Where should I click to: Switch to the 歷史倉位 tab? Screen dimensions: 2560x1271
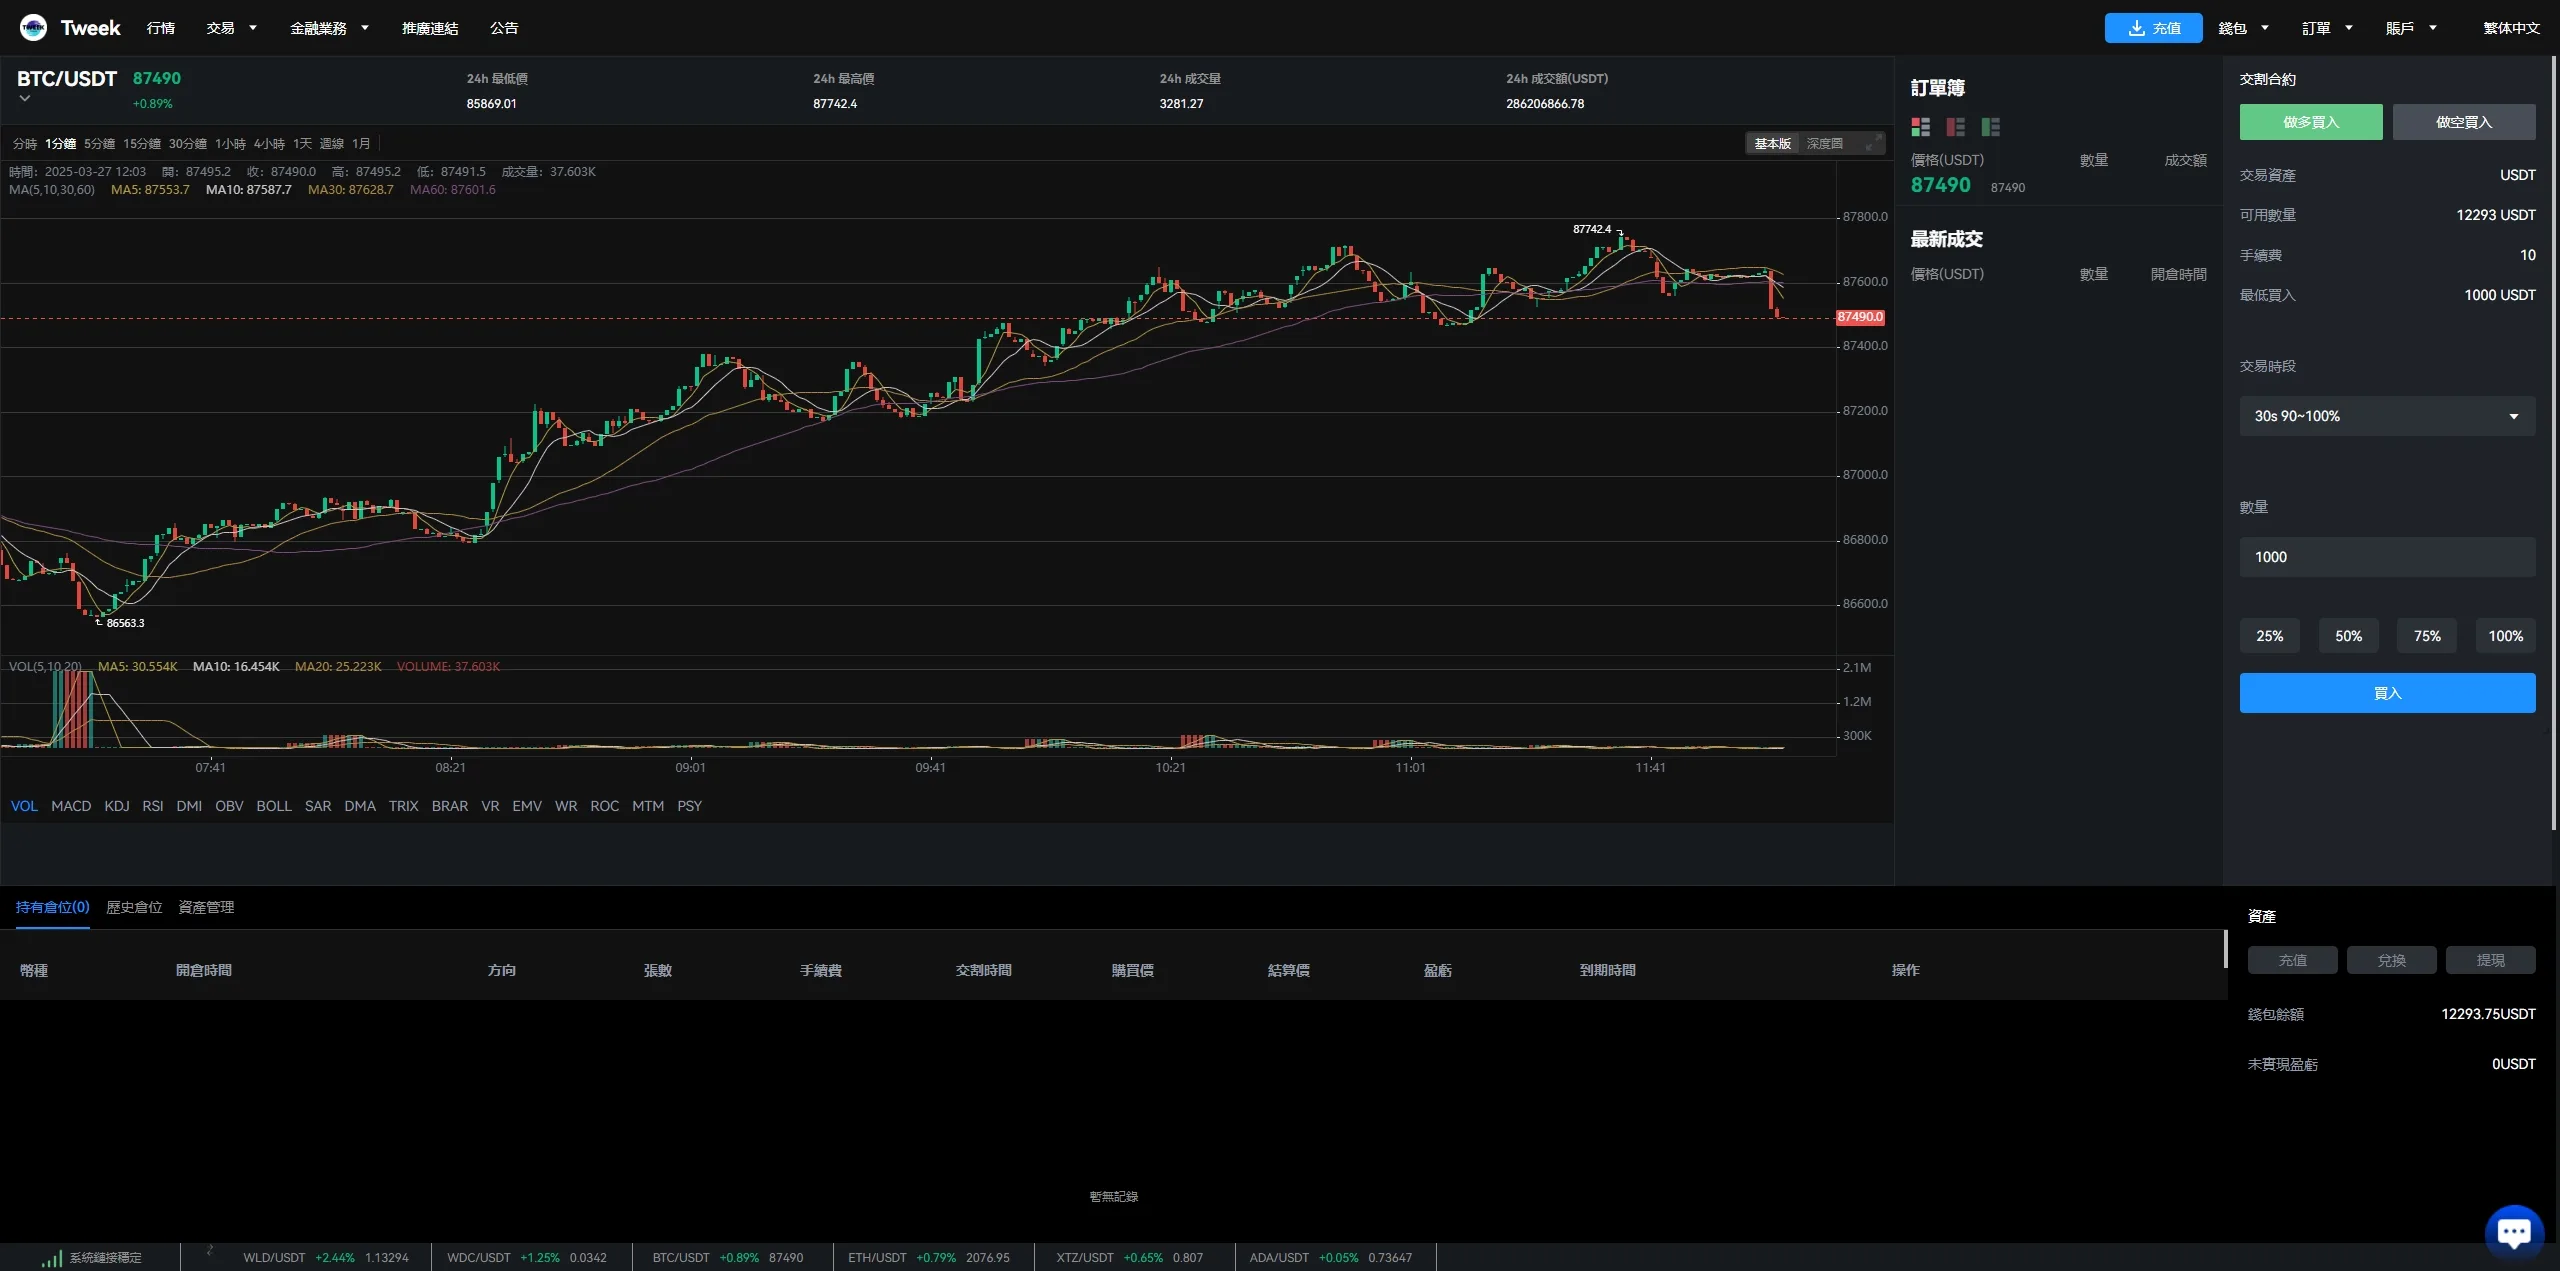[x=134, y=907]
